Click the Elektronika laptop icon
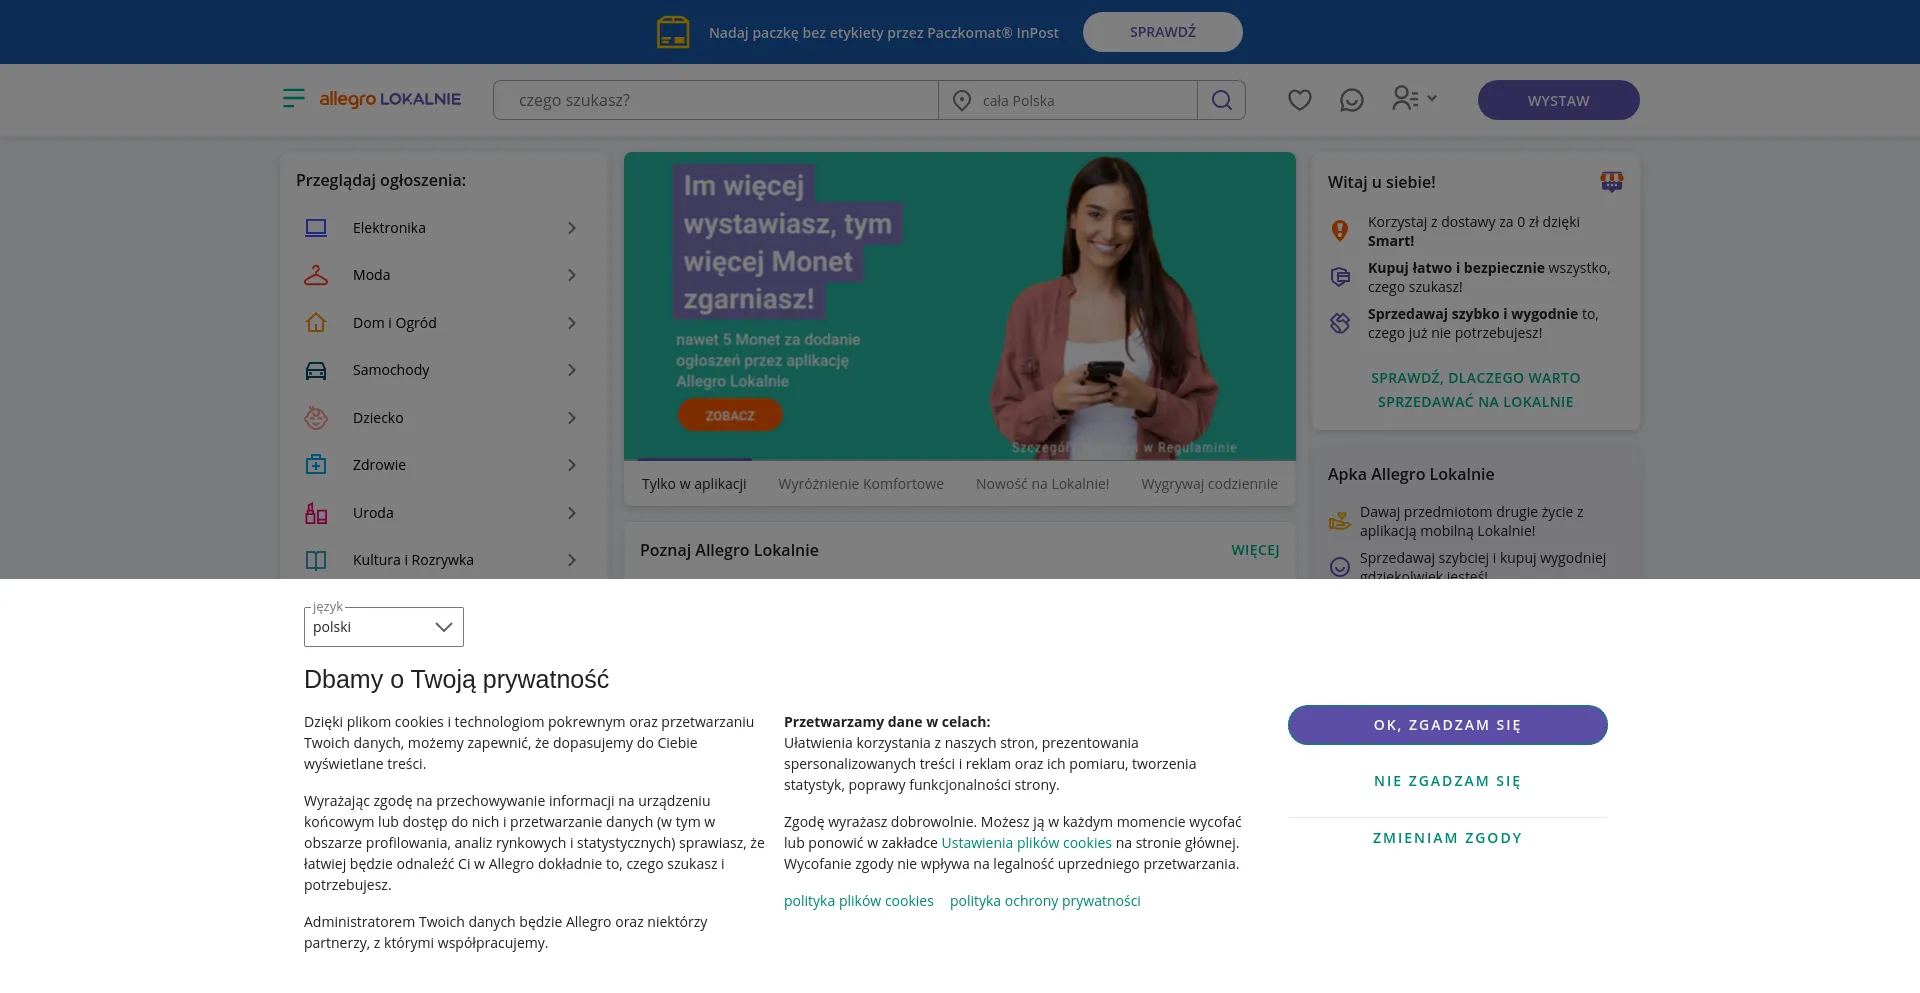 pos(316,228)
